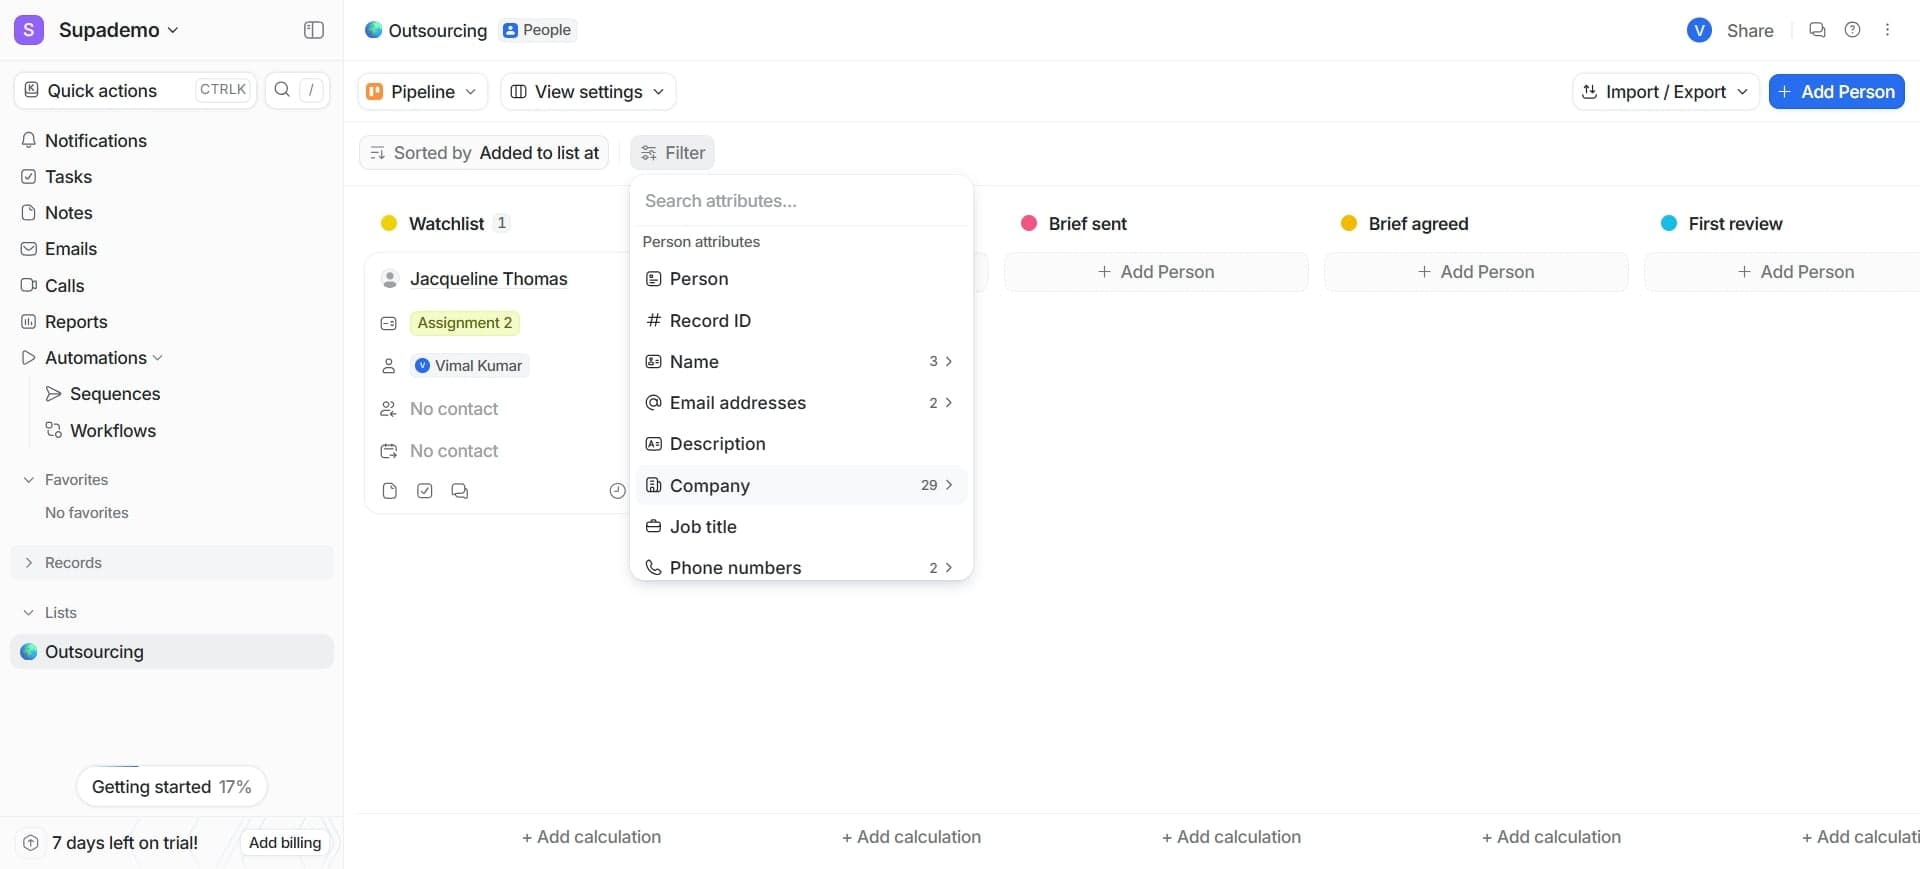Click the comments icon on Jacqueline's card
The height and width of the screenshot is (869, 1920).
pyautogui.click(x=460, y=491)
